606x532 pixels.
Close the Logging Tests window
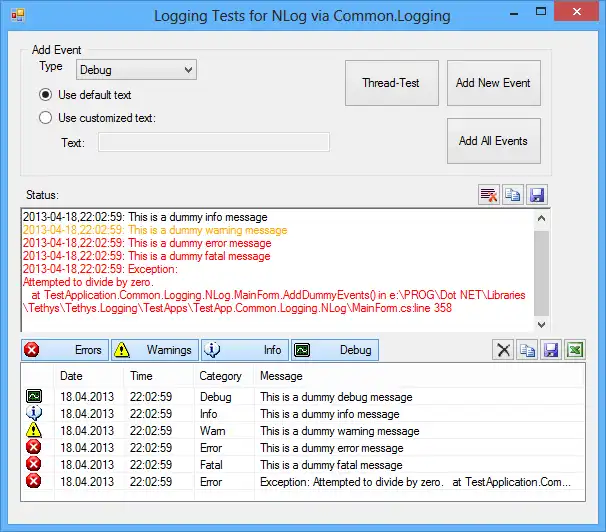[x=576, y=12]
